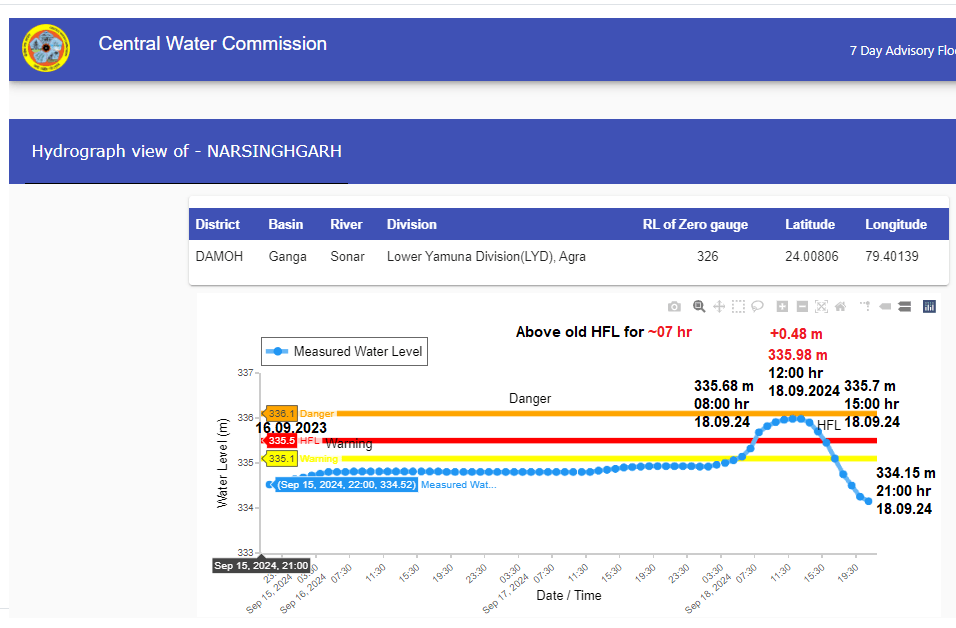956x628 pixels.
Task: Reset axes with the home icon
Action: 841,306
